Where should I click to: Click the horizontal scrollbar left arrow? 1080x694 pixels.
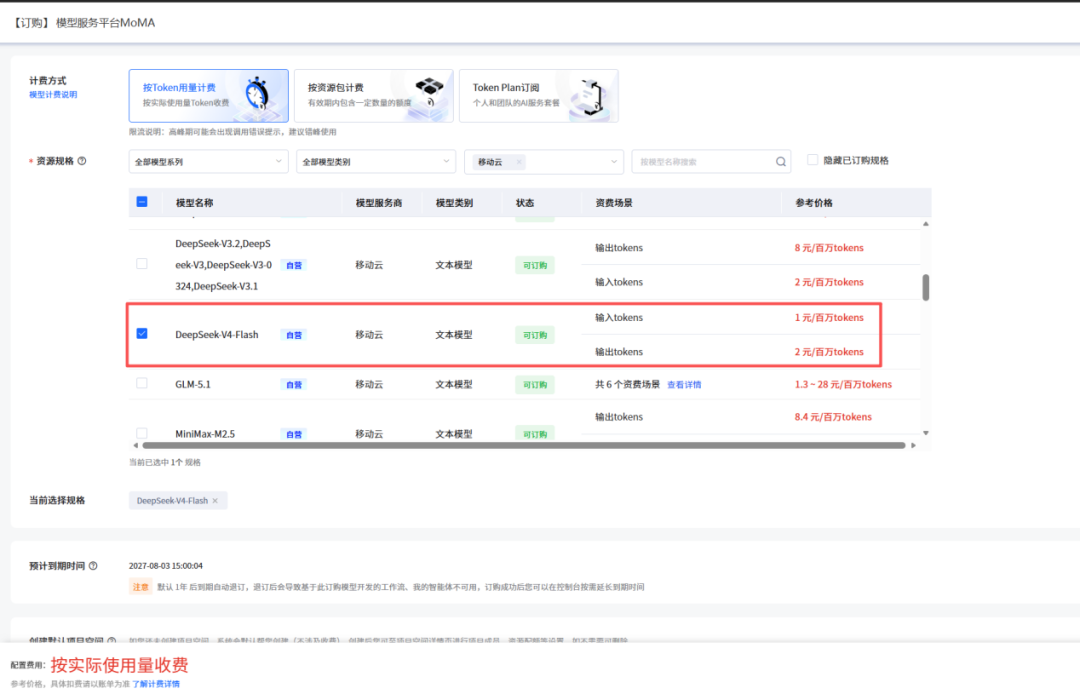136,445
